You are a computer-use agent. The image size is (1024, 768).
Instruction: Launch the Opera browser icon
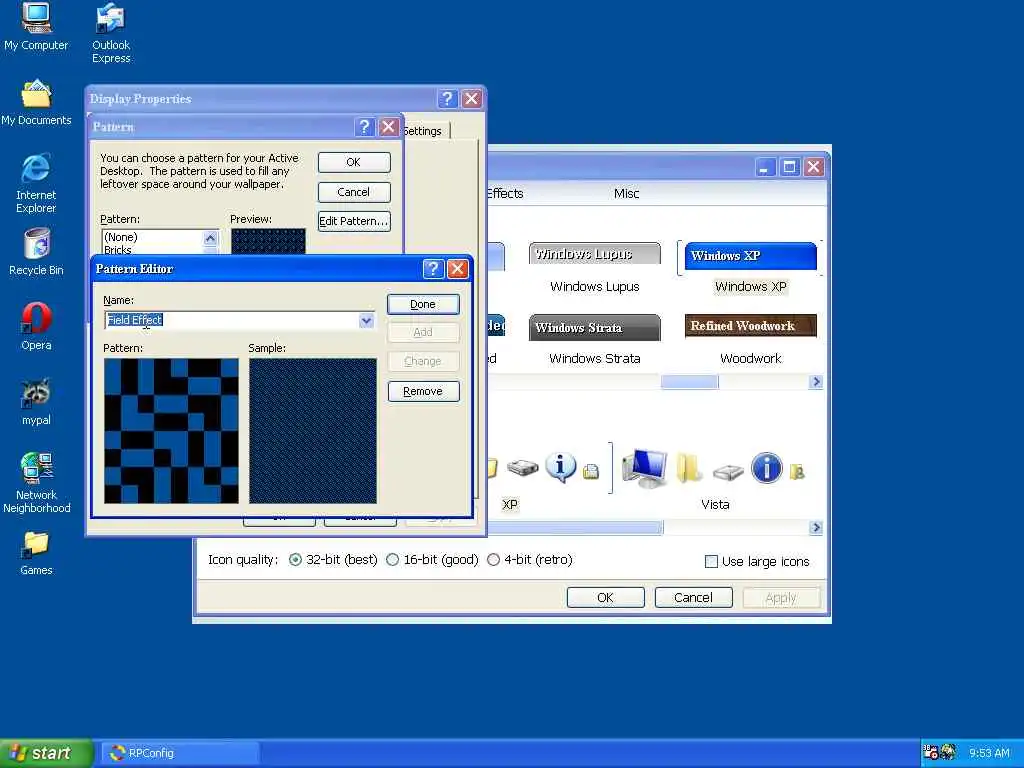click(36, 327)
